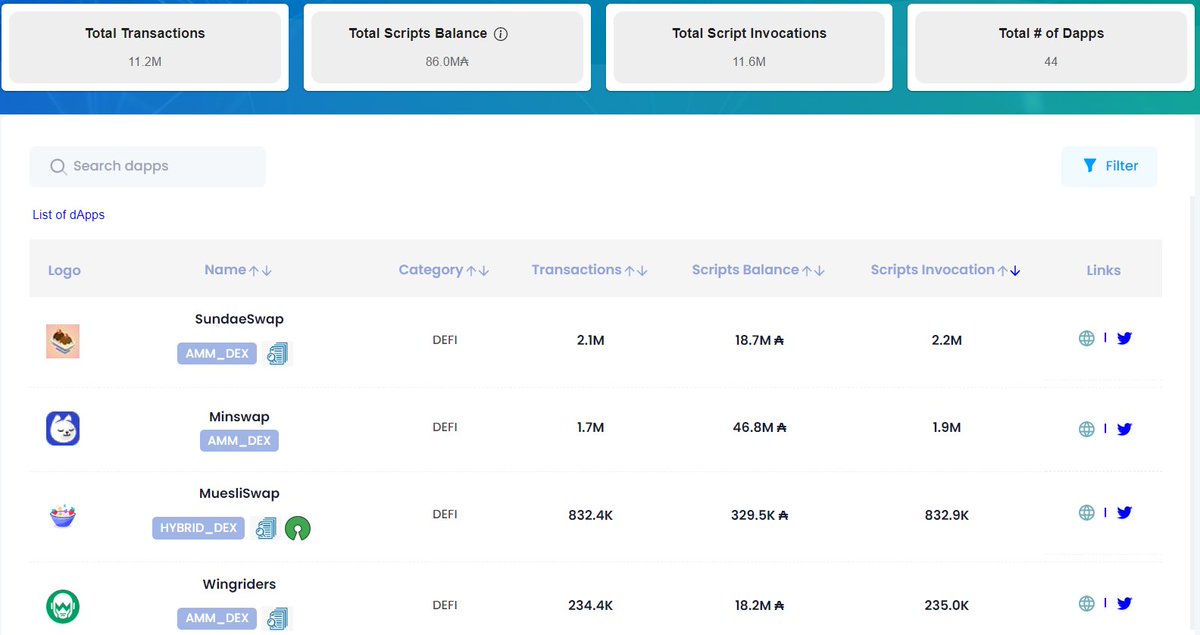Click the DEFI category in MuesliSwap row

pyautogui.click(x=444, y=515)
